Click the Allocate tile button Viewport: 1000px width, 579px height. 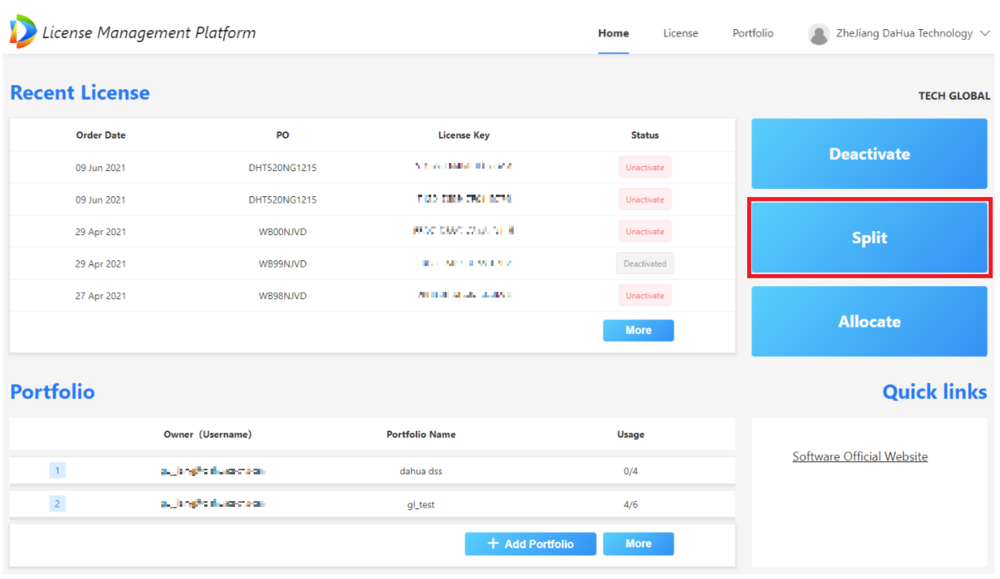pos(869,321)
